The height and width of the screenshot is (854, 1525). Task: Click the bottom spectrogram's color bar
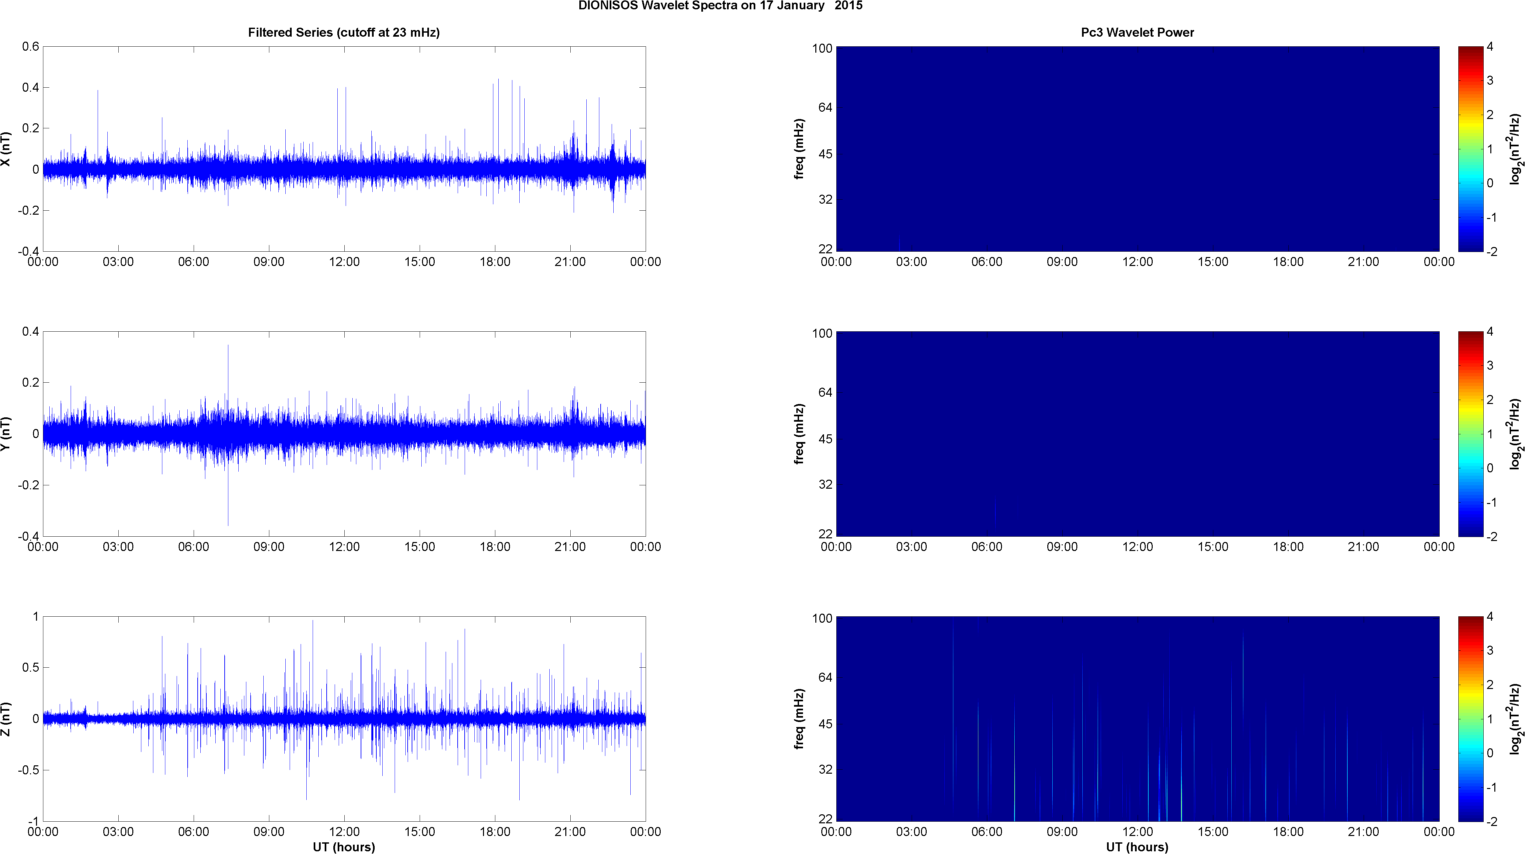(1470, 719)
